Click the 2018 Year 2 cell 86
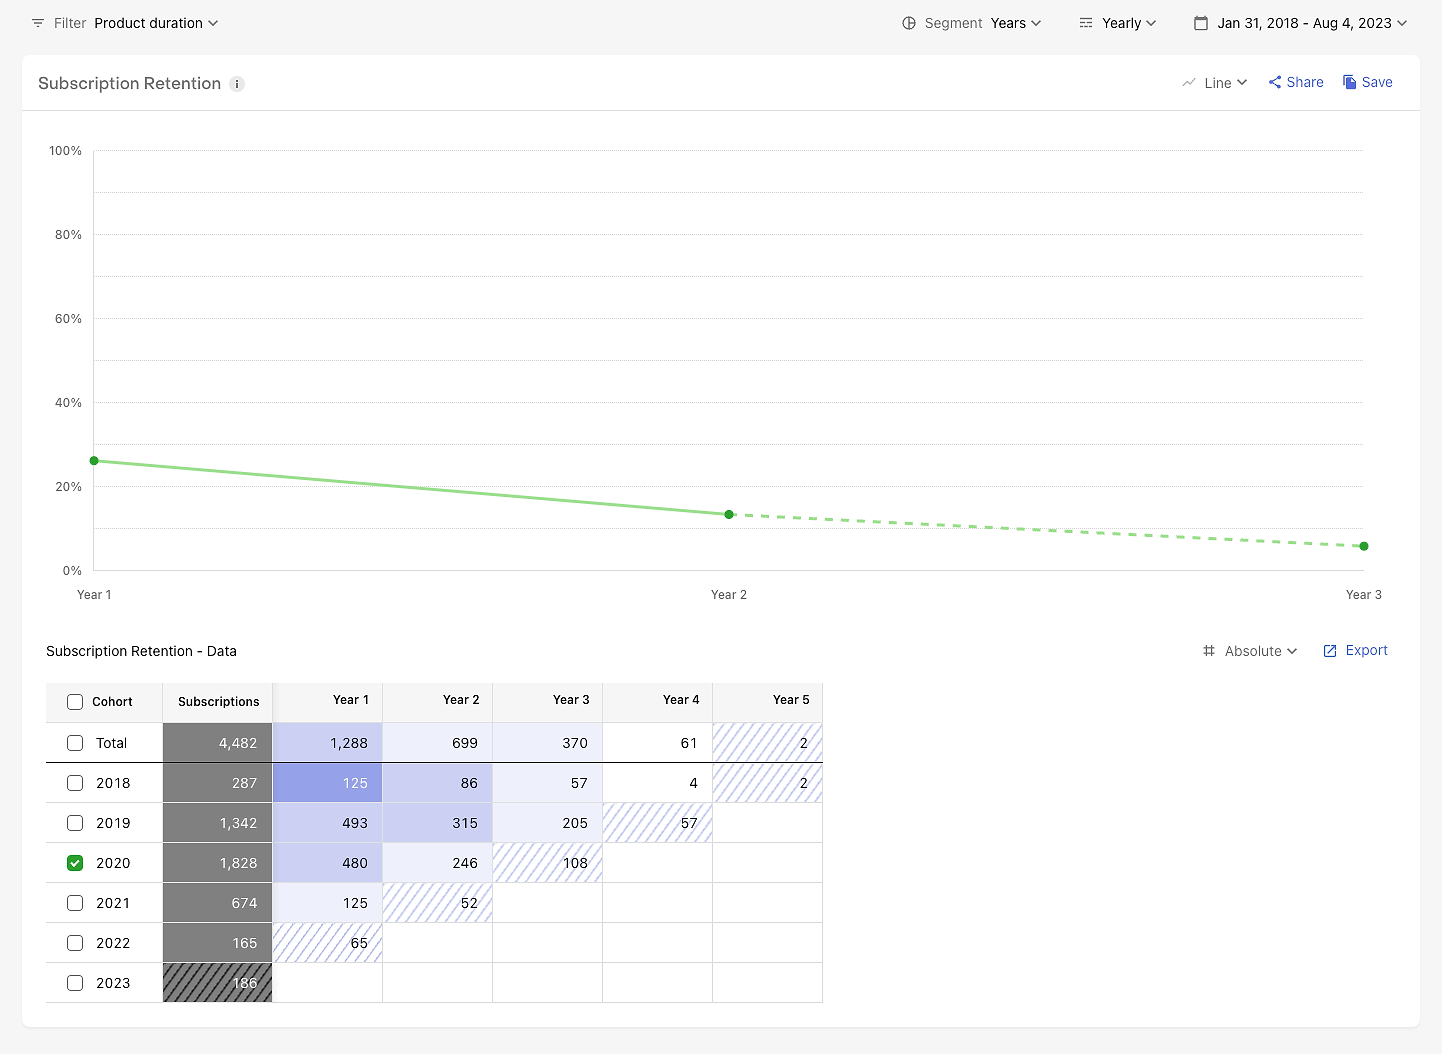Viewport: 1442px width, 1054px height. click(438, 783)
